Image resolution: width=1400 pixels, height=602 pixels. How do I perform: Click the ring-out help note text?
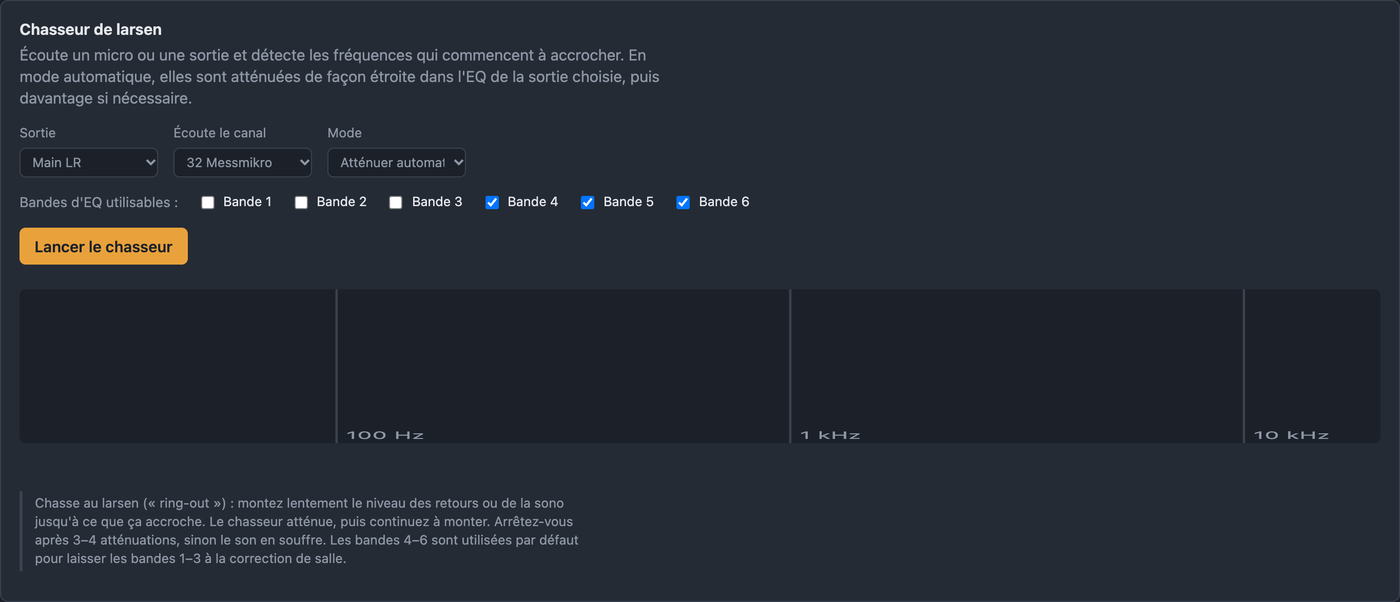307,531
